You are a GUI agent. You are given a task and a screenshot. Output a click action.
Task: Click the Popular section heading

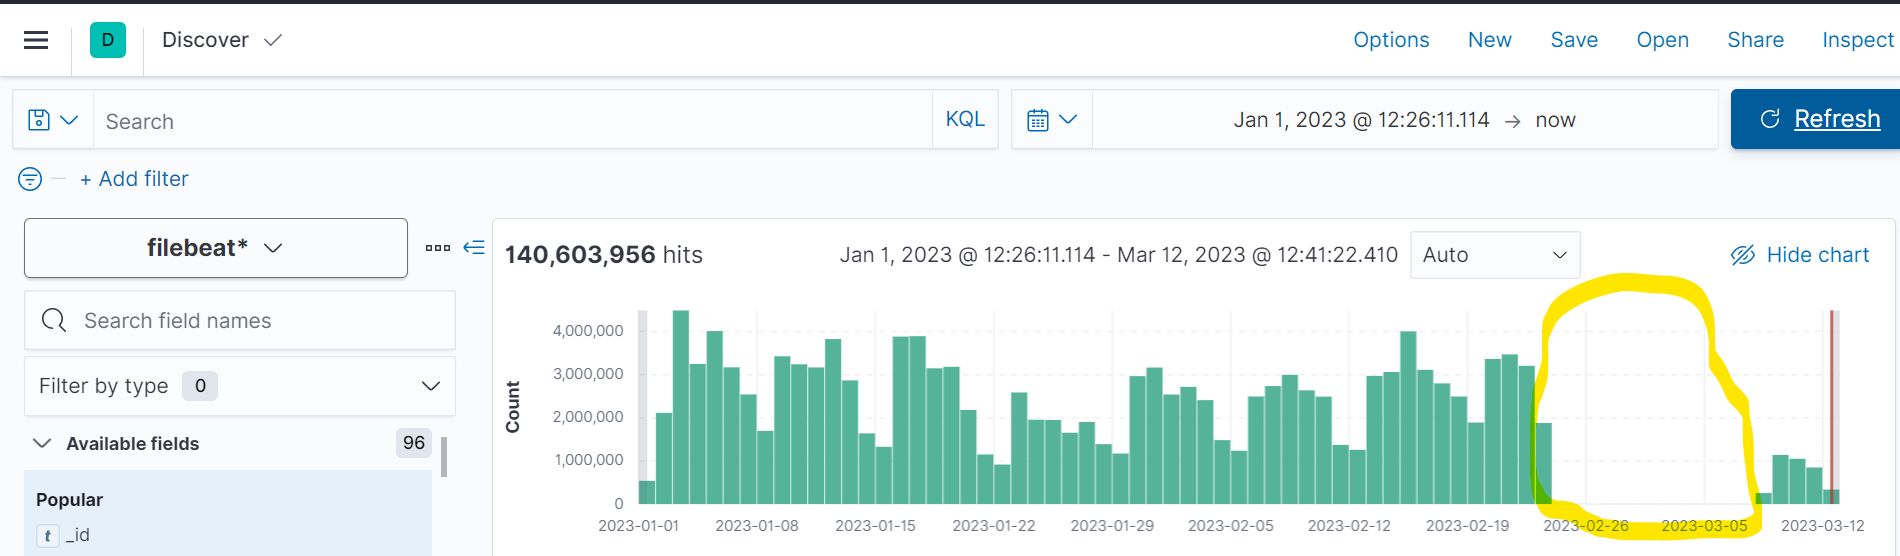click(x=70, y=500)
